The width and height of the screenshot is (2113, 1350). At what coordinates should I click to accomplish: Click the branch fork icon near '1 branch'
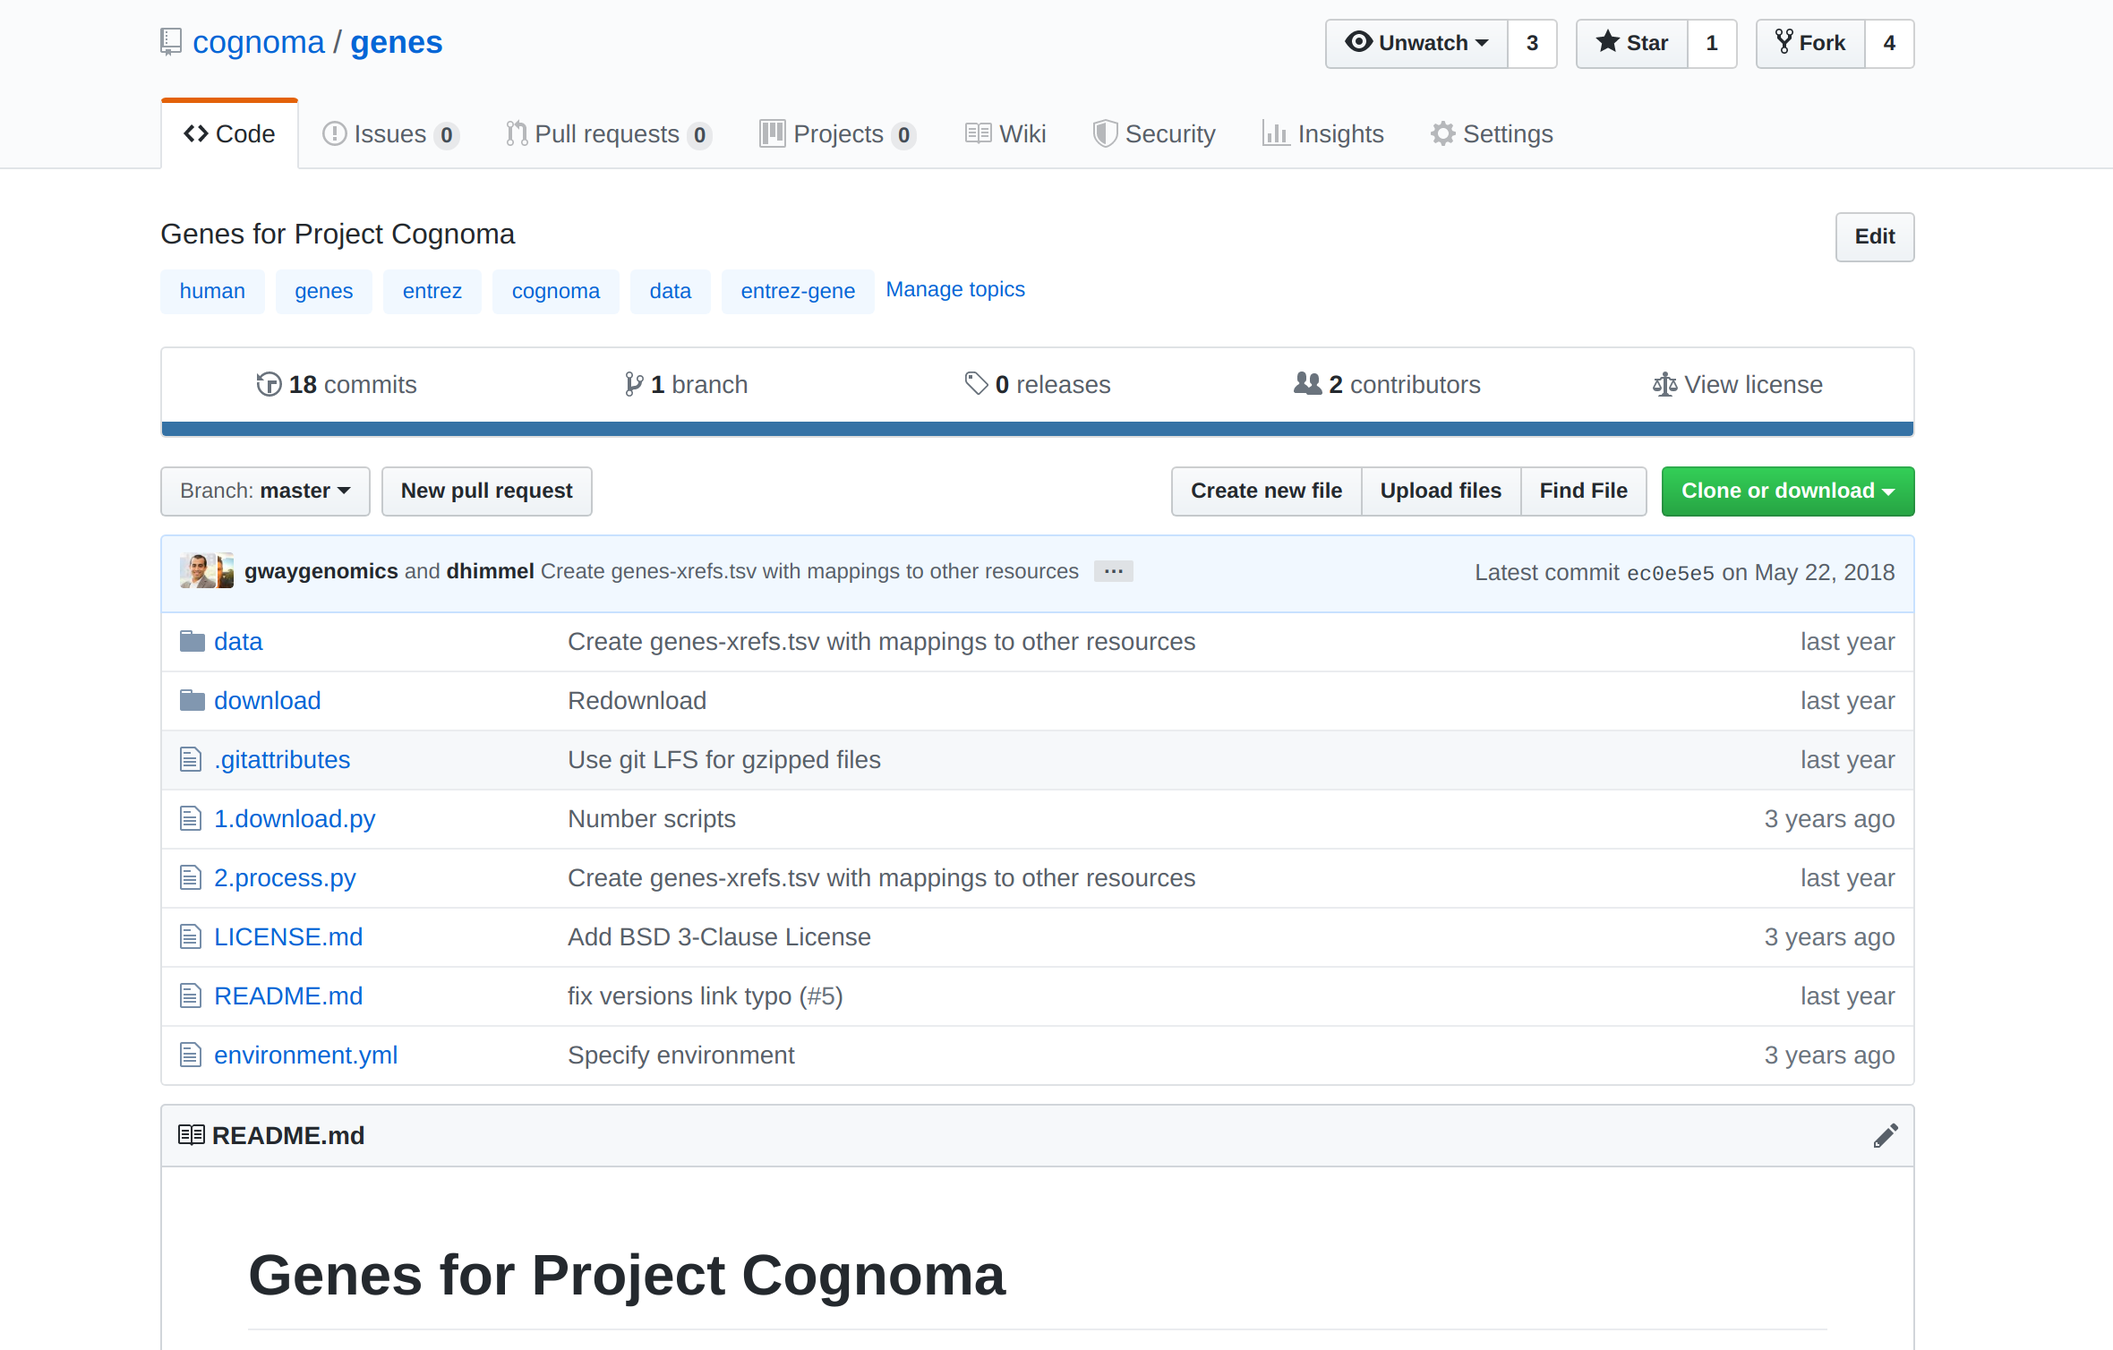pos(633,385)
